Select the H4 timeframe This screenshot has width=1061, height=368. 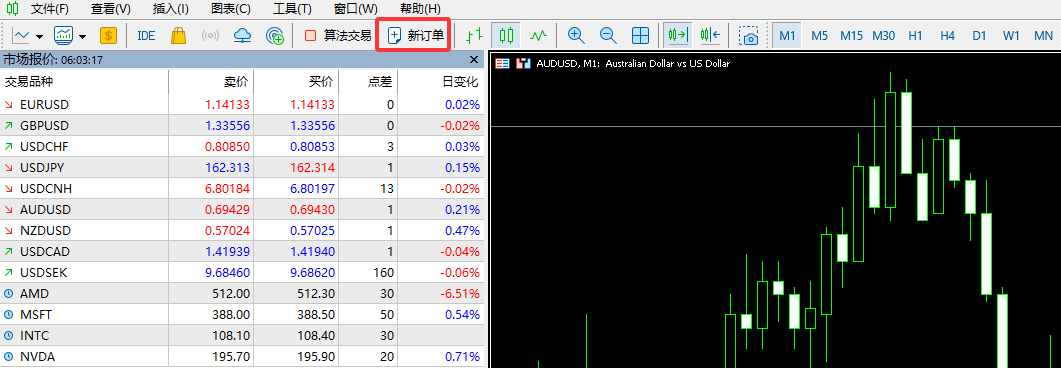tap(947, 35)
